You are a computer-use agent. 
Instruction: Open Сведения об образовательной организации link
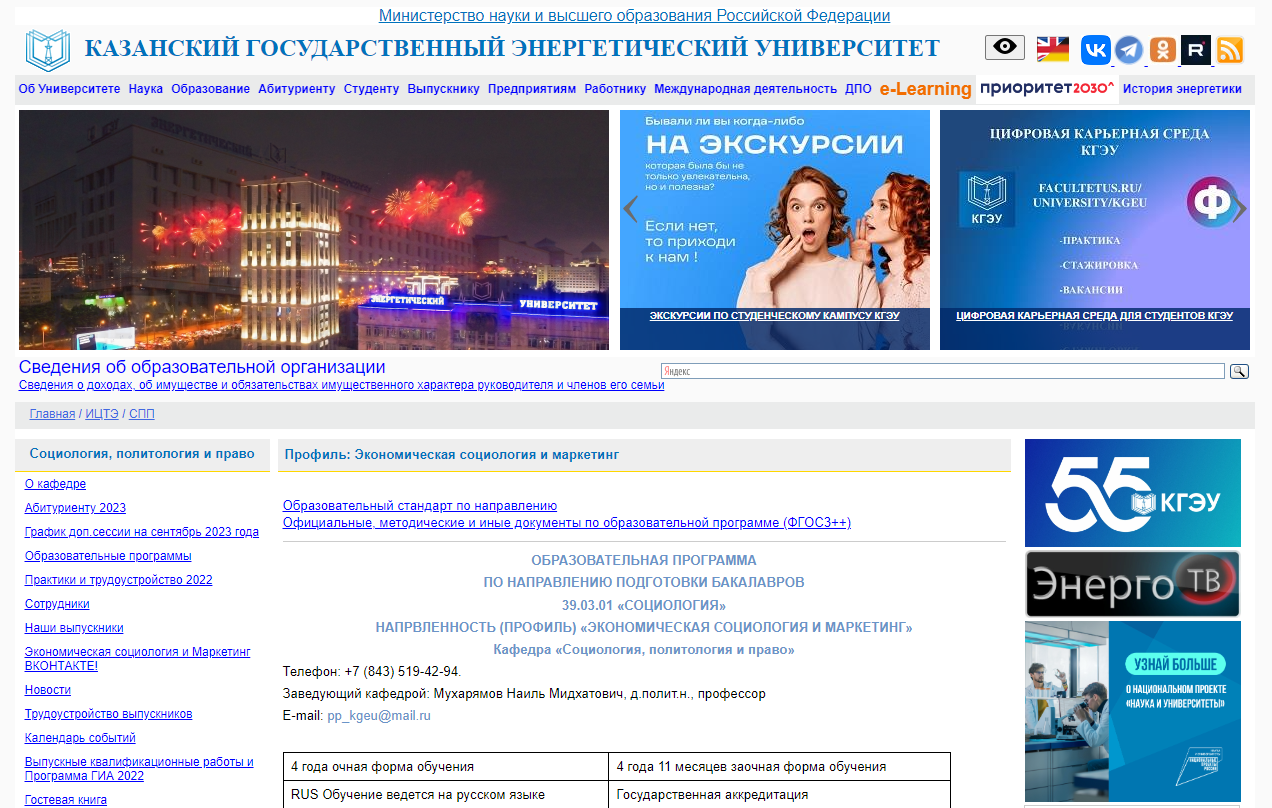[202, 367]
